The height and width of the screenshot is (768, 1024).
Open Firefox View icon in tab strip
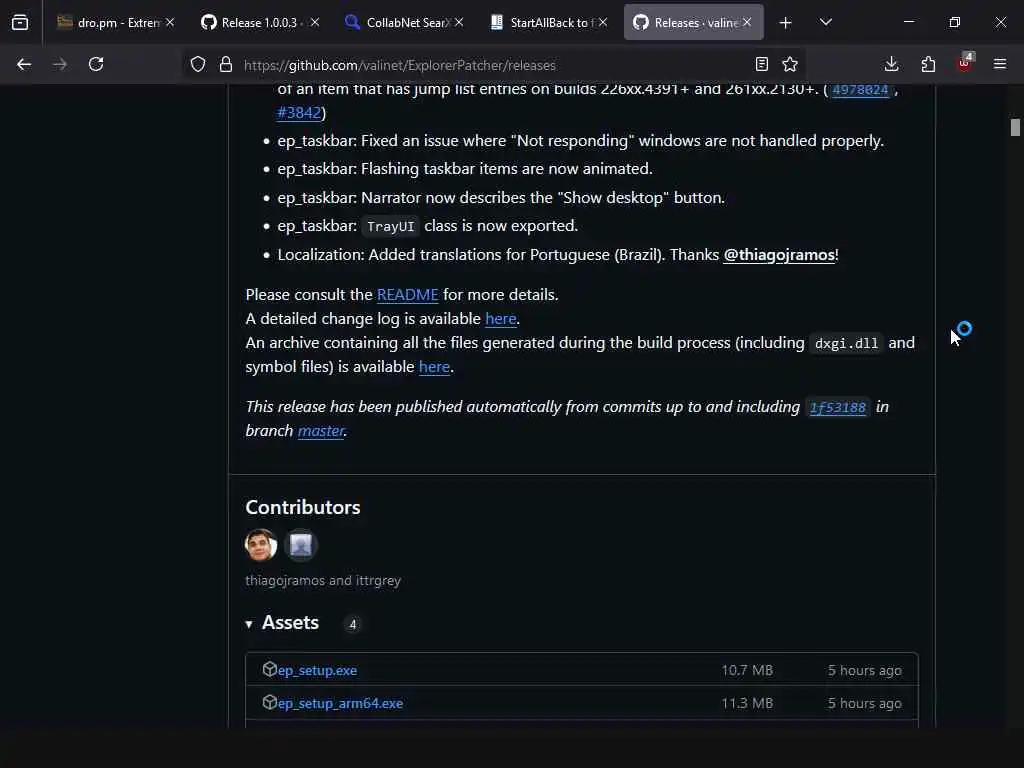pyautogui.click(x=20, y=22)
